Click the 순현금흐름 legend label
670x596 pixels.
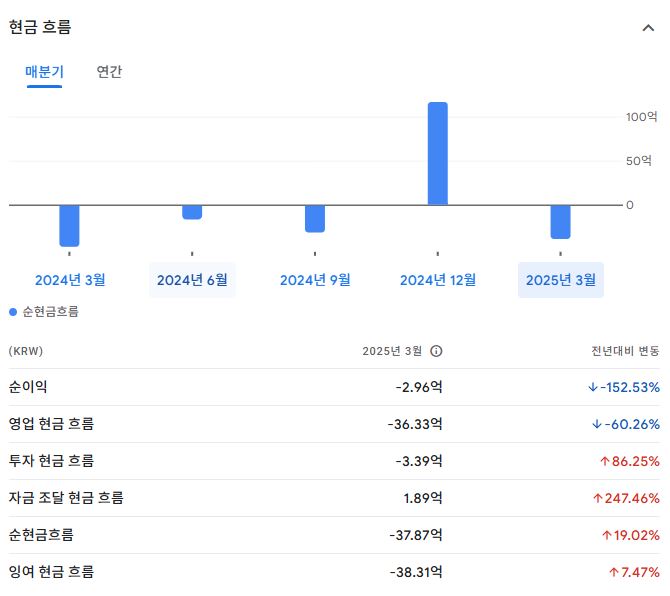[50, 312]
